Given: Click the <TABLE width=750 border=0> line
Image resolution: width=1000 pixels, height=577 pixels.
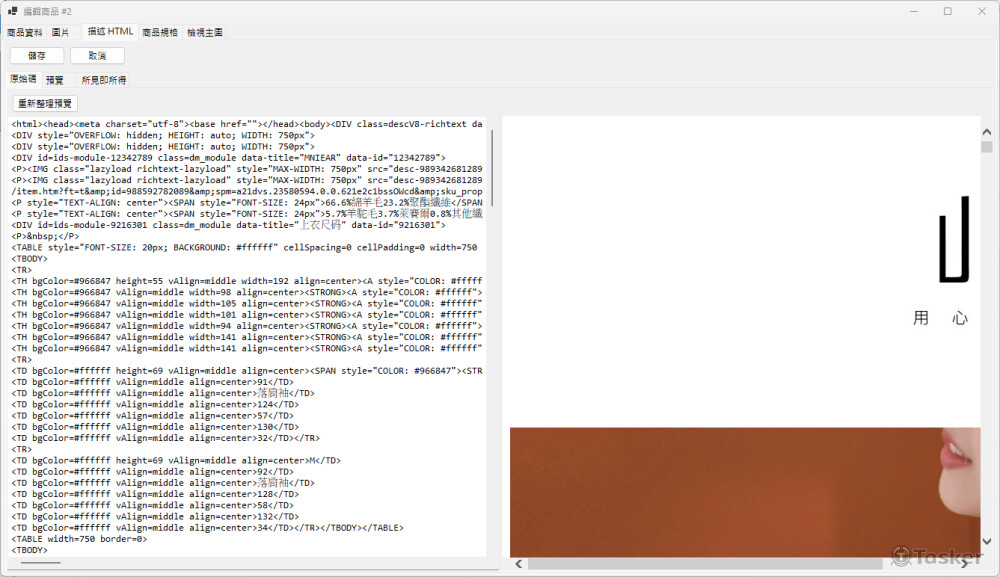Looking at the screenshot, I should pos(79,539).
